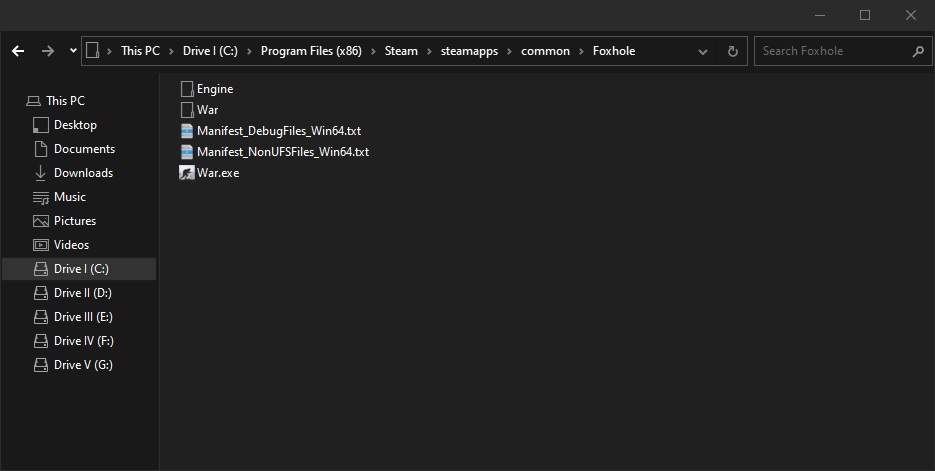
Task: Click the steamapps breadcrumb segment
Action: 469,51
